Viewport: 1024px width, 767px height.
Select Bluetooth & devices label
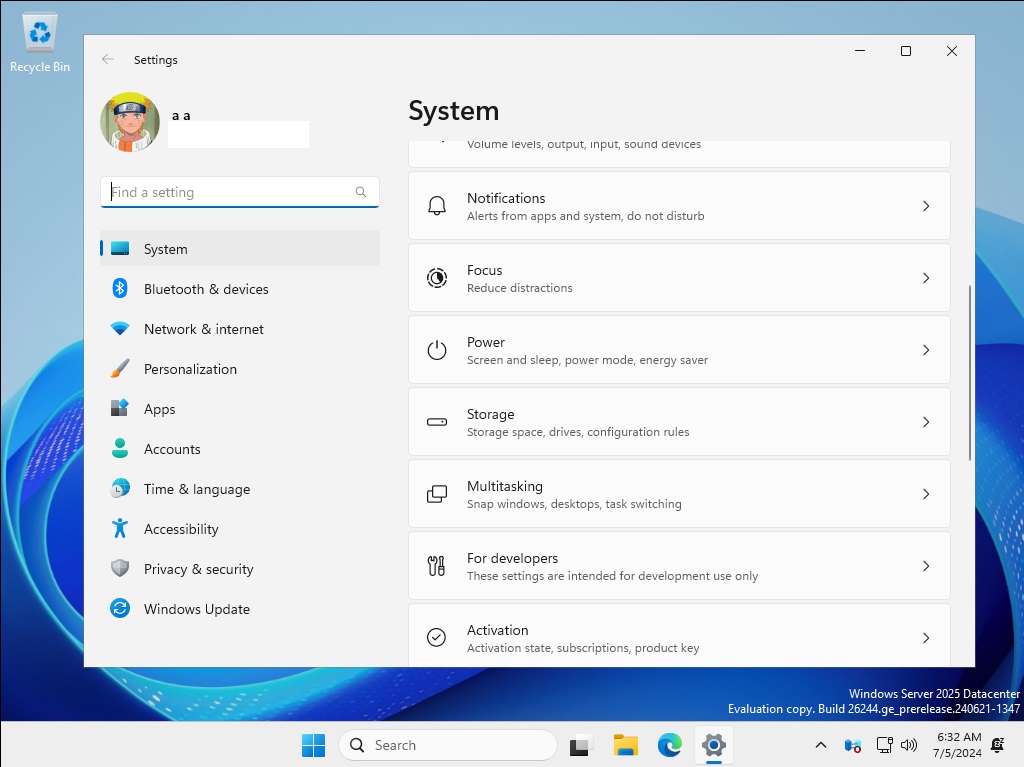coord(206,289)
